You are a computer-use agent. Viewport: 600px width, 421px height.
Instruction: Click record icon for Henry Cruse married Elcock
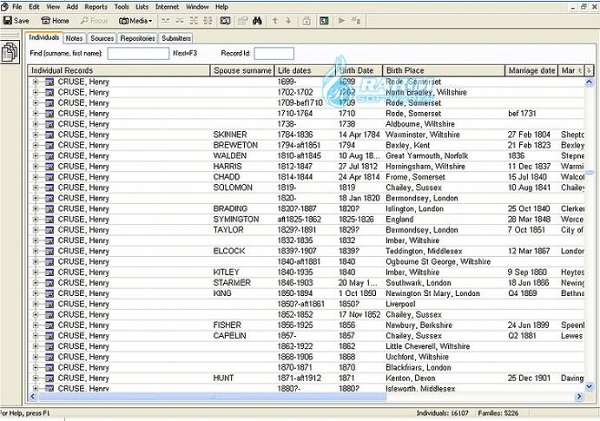pyautogui.click(x=48, y=250)
